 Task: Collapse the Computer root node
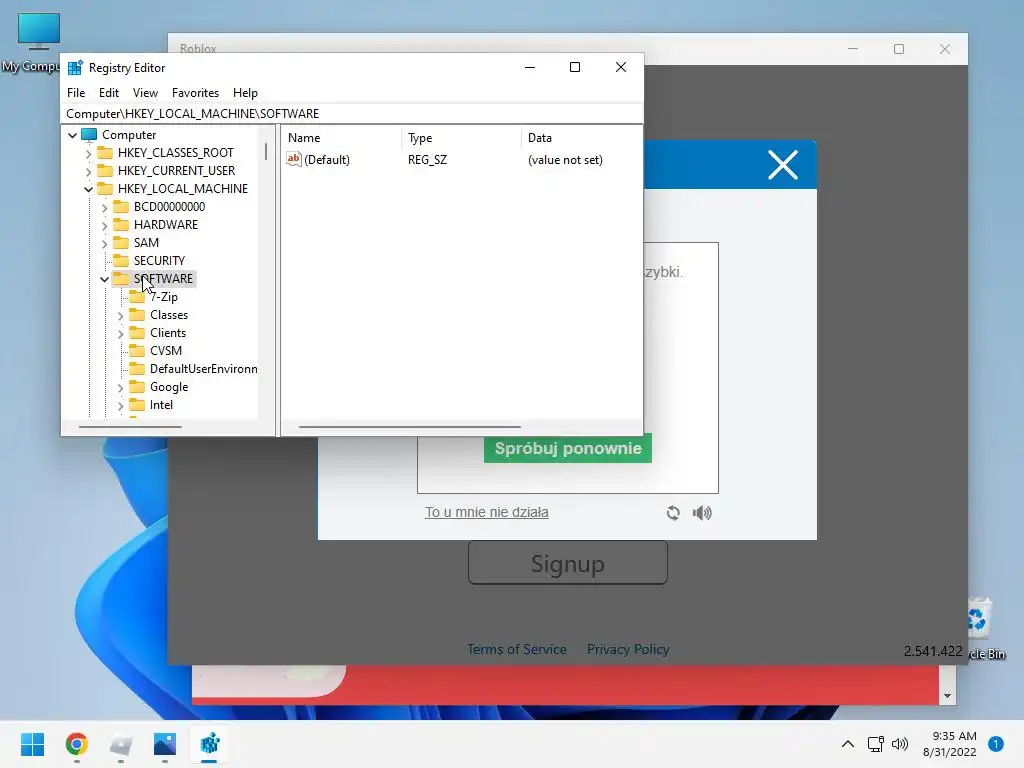72,135
